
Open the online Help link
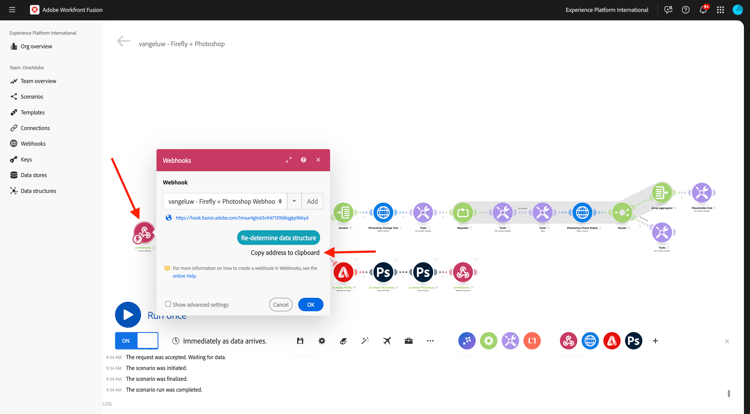point(184,276)
